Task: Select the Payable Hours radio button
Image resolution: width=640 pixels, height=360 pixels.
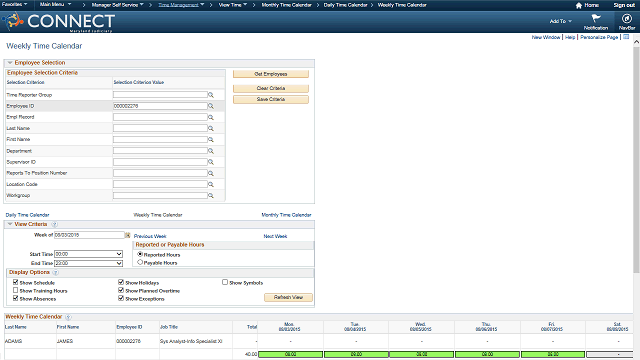Action: pos(140,262)
